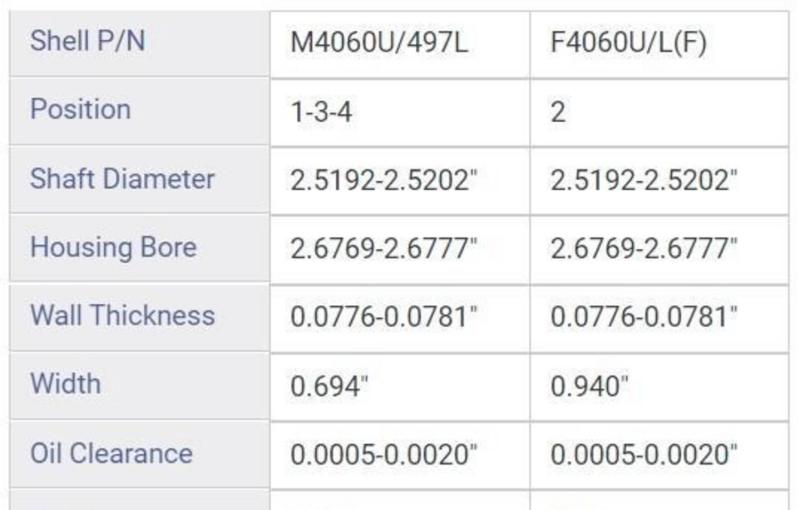This screenshot has height=510, width=800.
Task: Select Shaft Diameter value for F4060U/L(F)
Action: [x=644, y=181]
